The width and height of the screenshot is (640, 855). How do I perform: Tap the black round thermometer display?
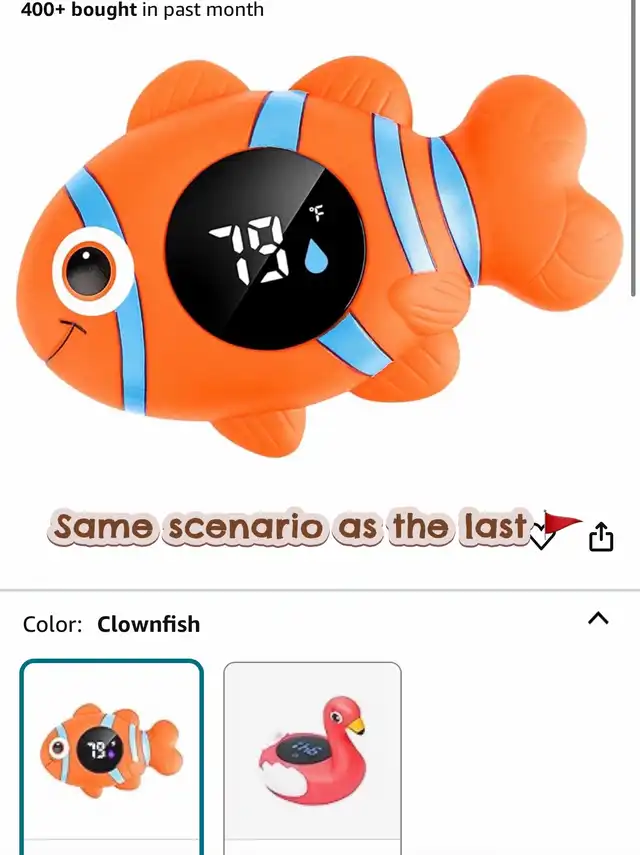coord(265,249)
